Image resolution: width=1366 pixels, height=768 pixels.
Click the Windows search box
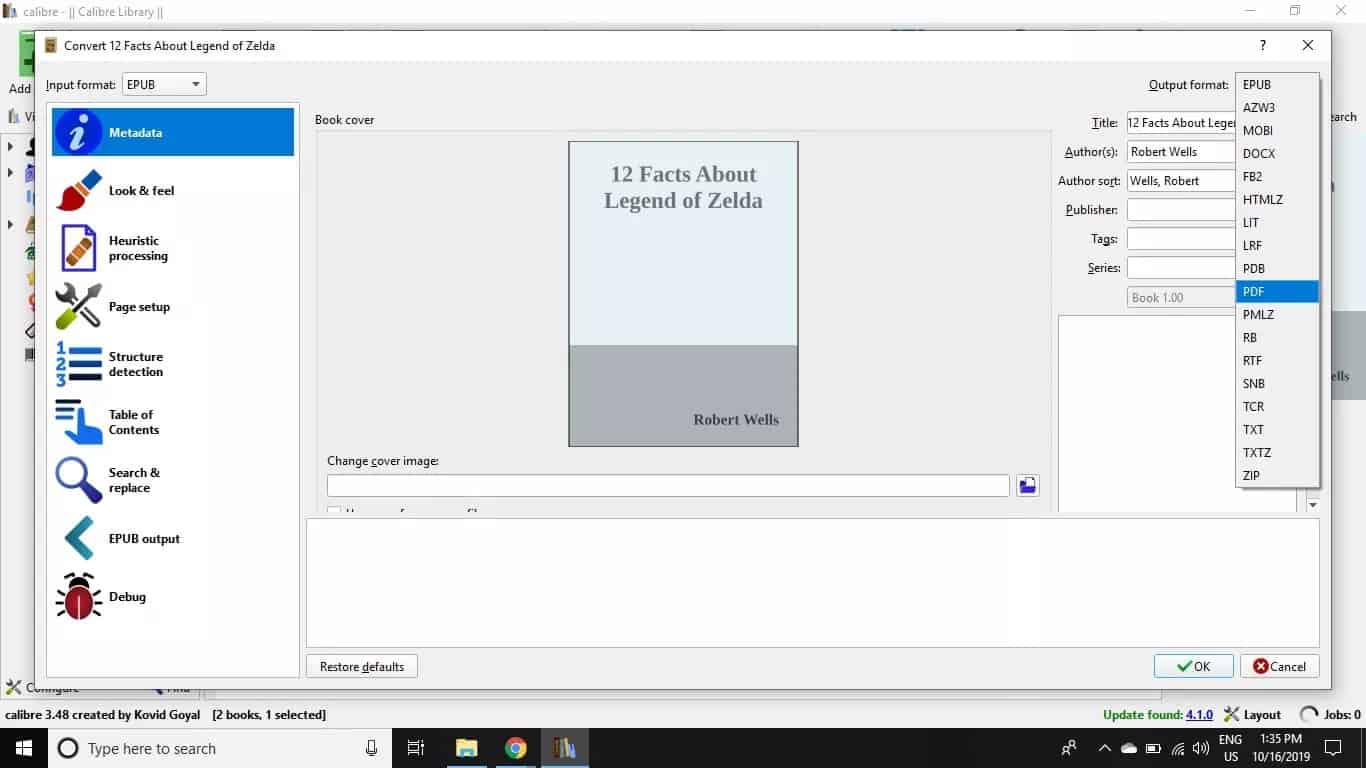219,748
